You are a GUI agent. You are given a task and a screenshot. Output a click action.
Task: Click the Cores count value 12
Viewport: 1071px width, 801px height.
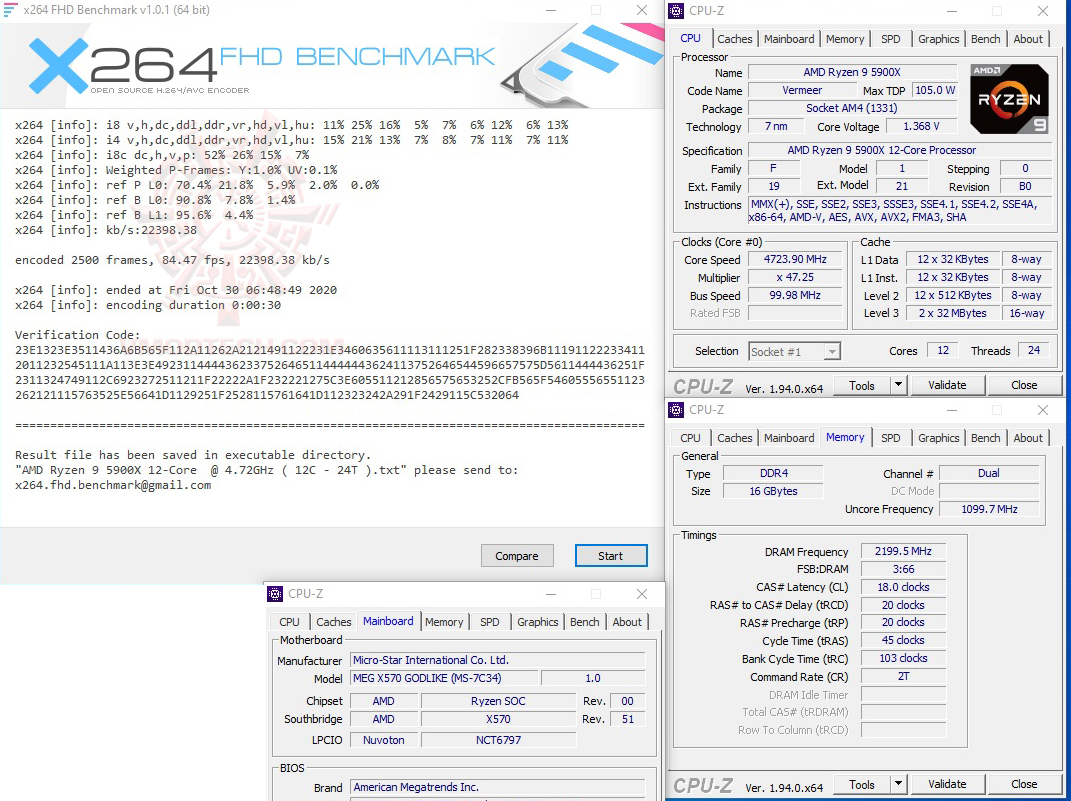(x=943, y=350)
